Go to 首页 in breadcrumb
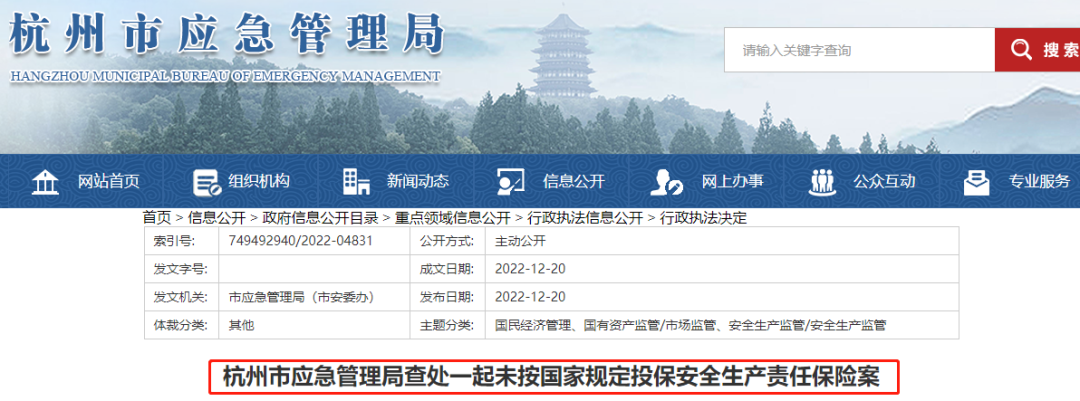1080x401 pixels. [156, 218]
